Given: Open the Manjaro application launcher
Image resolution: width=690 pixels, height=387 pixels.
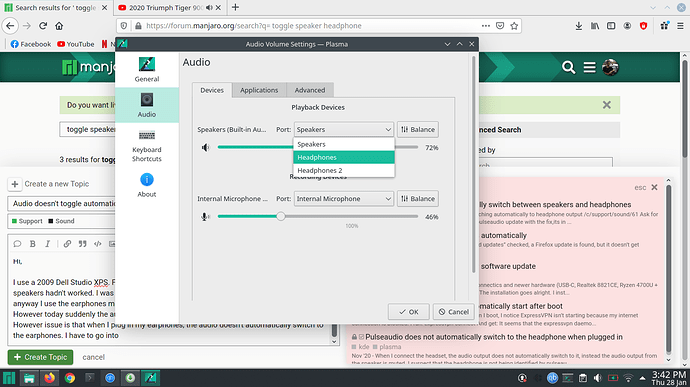Looking at the screenshot, I should [x=9, y=378].
